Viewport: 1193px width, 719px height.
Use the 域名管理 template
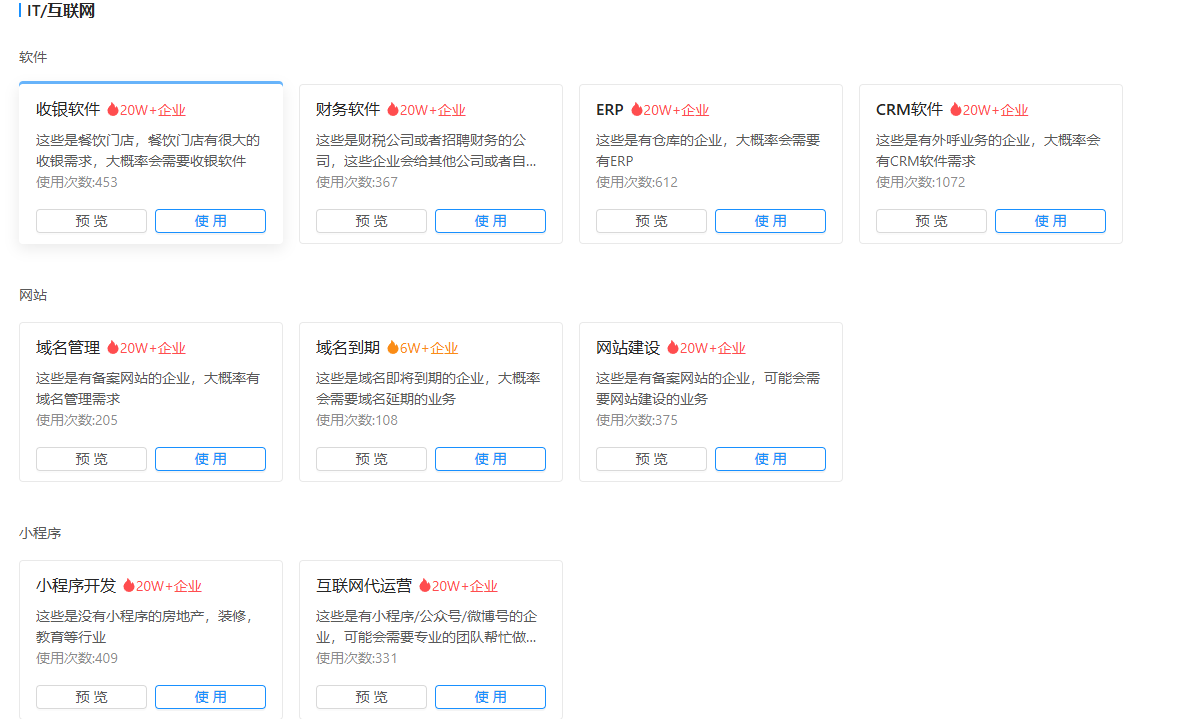tap(211, 459)
